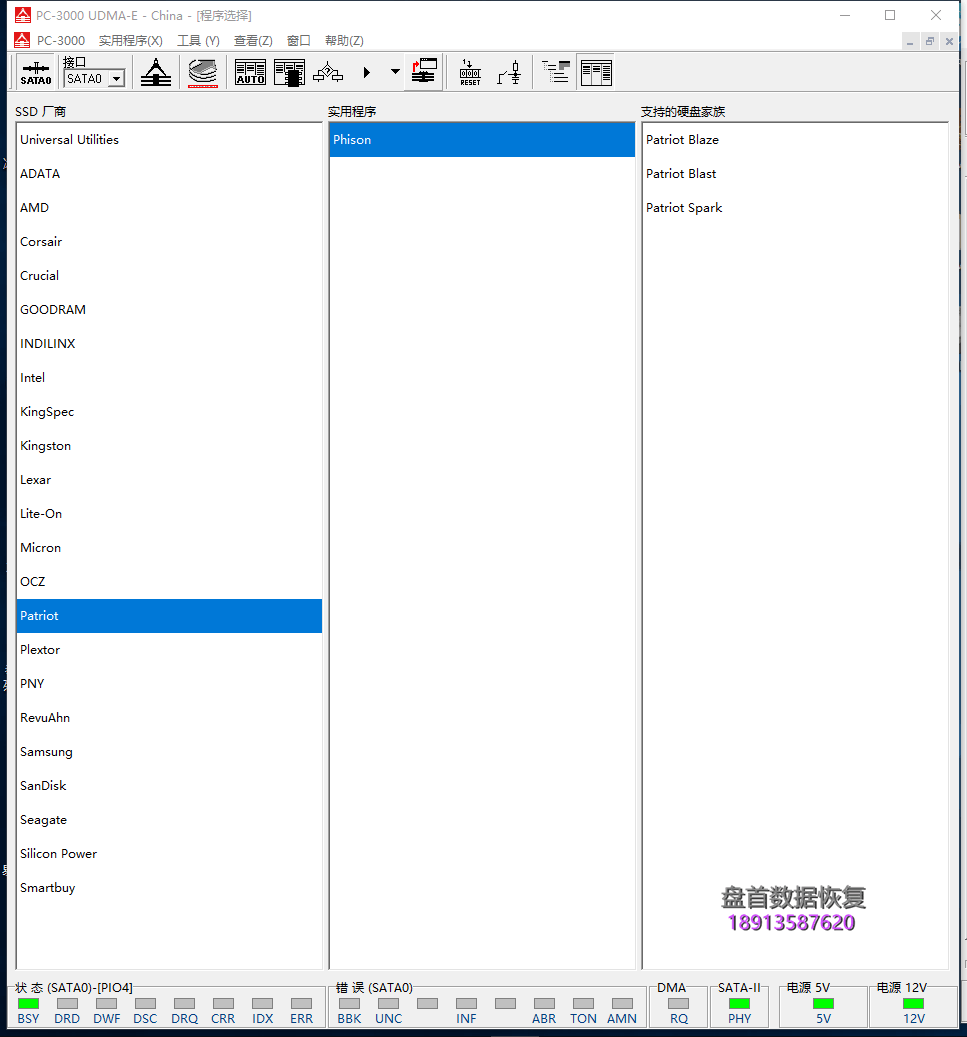Select AMD in SSD vendor list

(x=169, y=208)
